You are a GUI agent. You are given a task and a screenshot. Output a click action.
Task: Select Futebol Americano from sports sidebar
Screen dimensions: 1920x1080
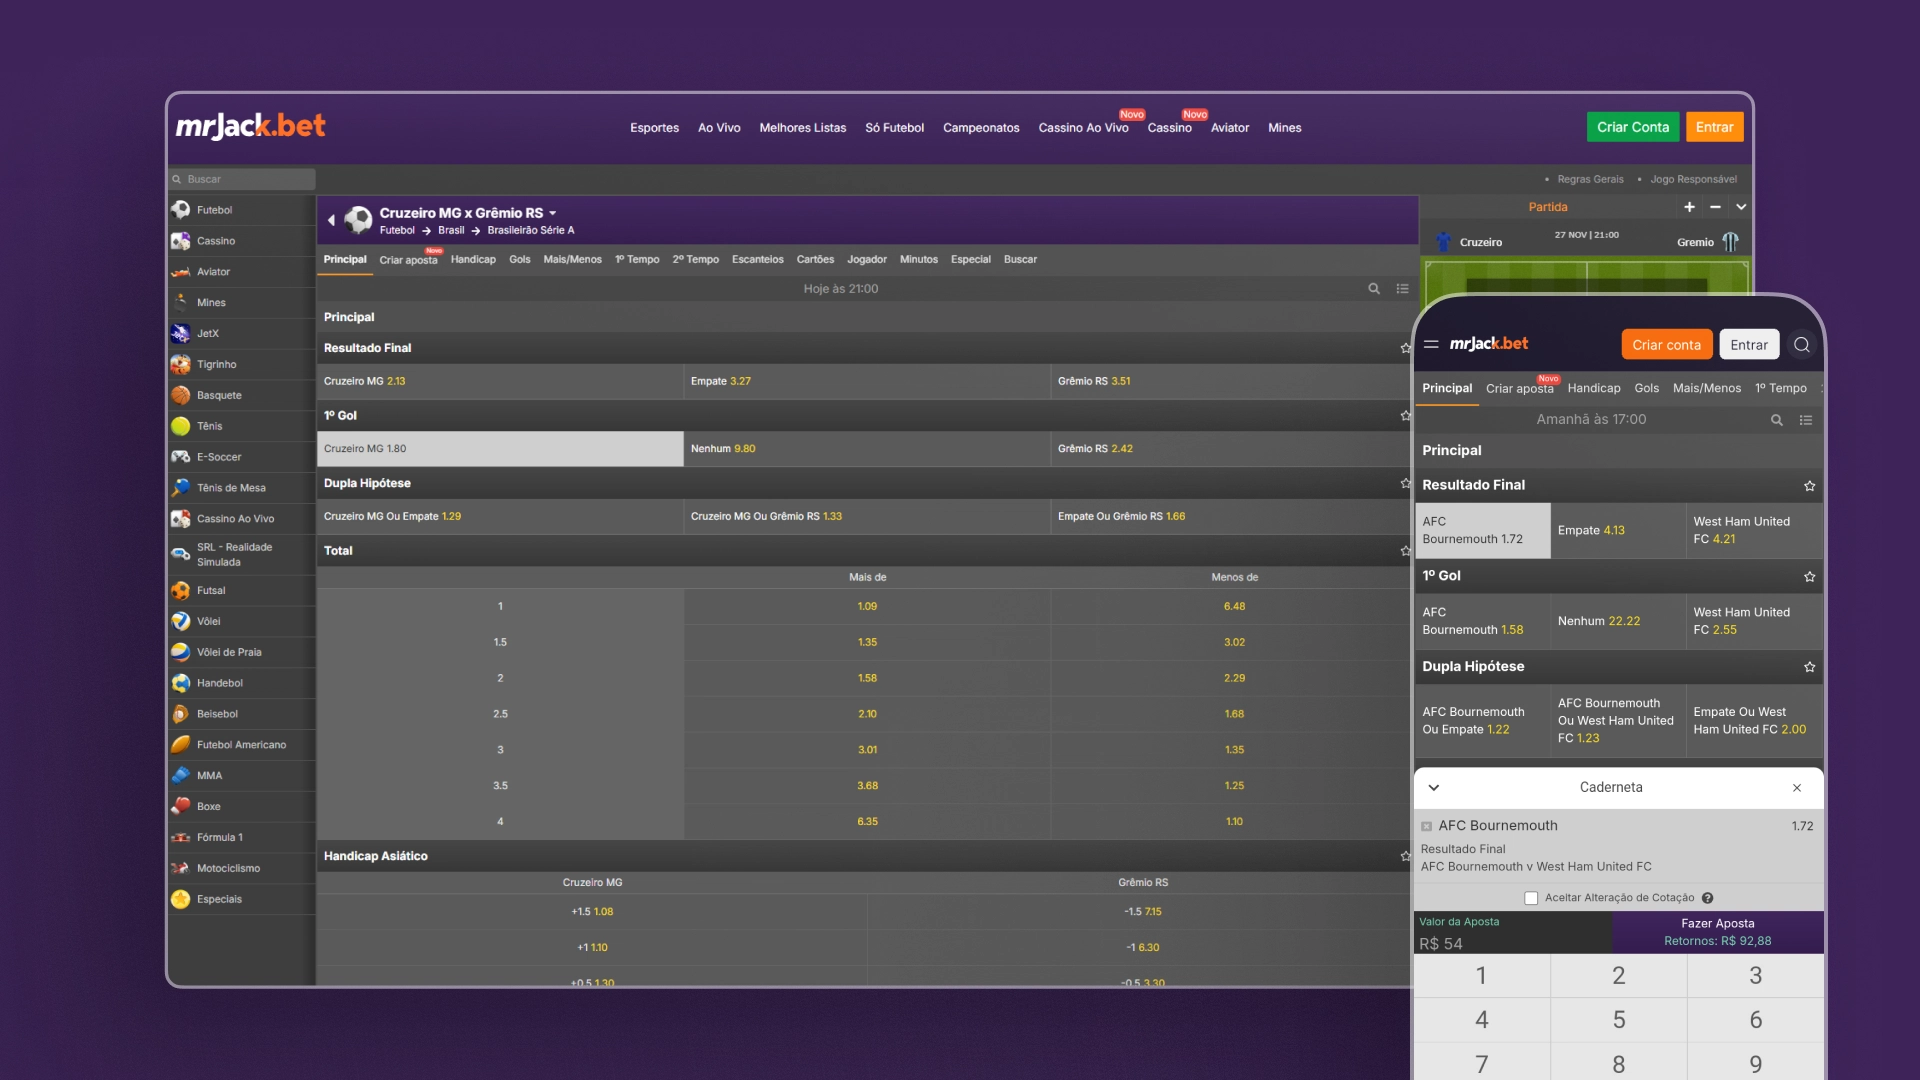point(241,745)
